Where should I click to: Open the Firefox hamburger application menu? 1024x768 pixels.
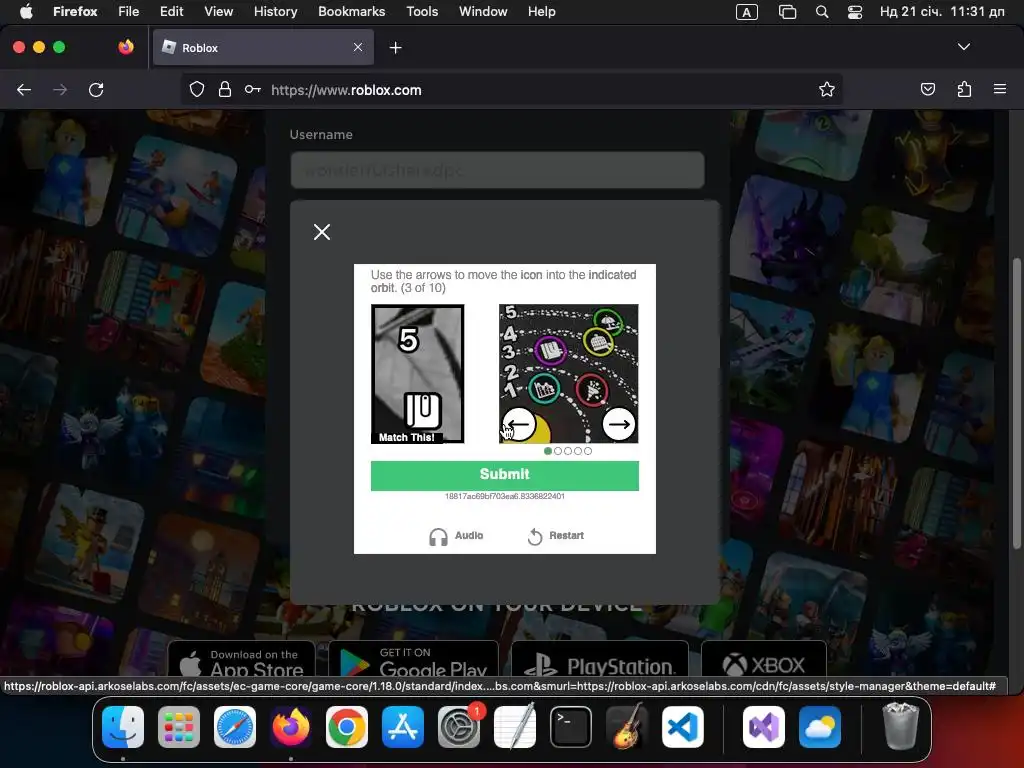[x=1000, y=89]
